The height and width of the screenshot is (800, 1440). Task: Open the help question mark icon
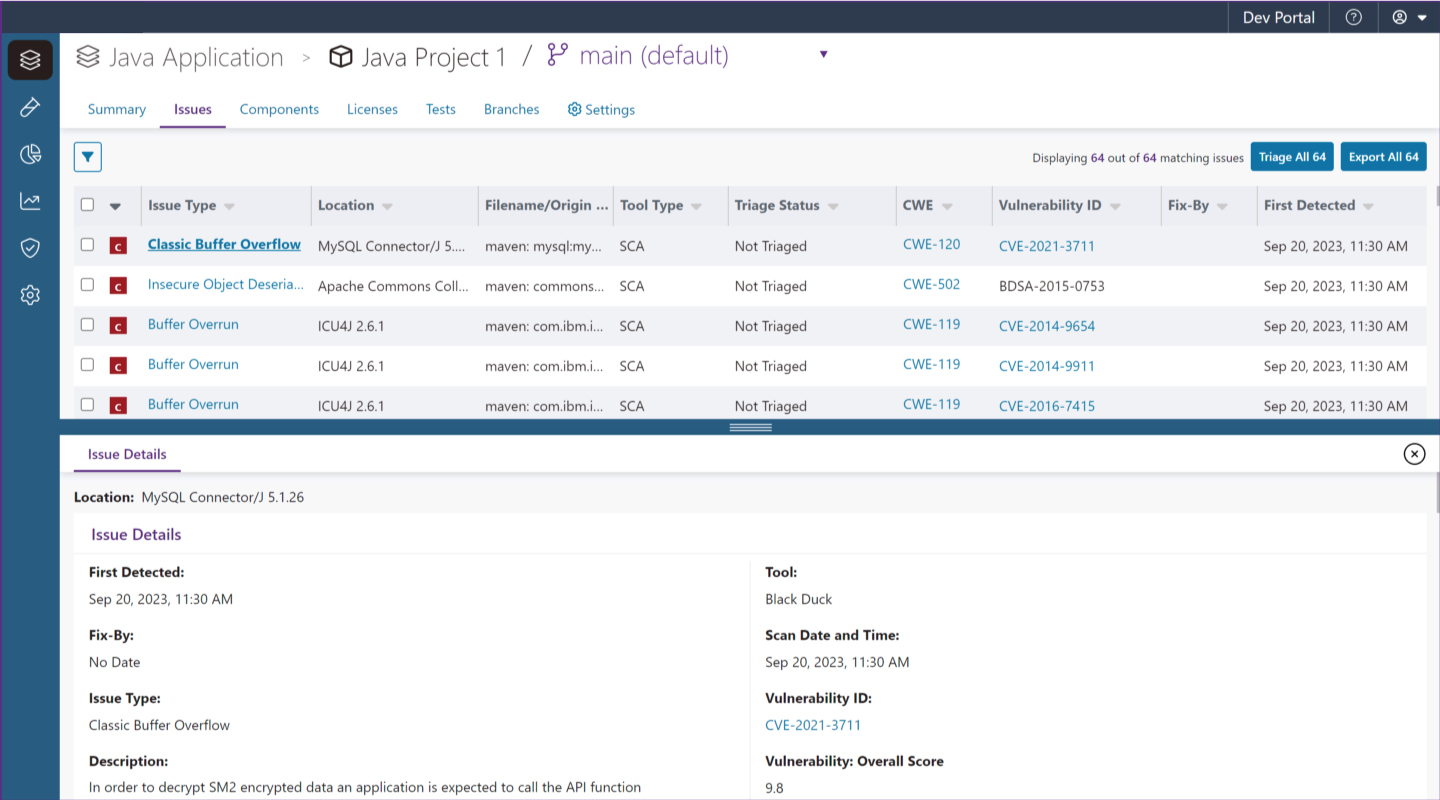(1353, 17)
